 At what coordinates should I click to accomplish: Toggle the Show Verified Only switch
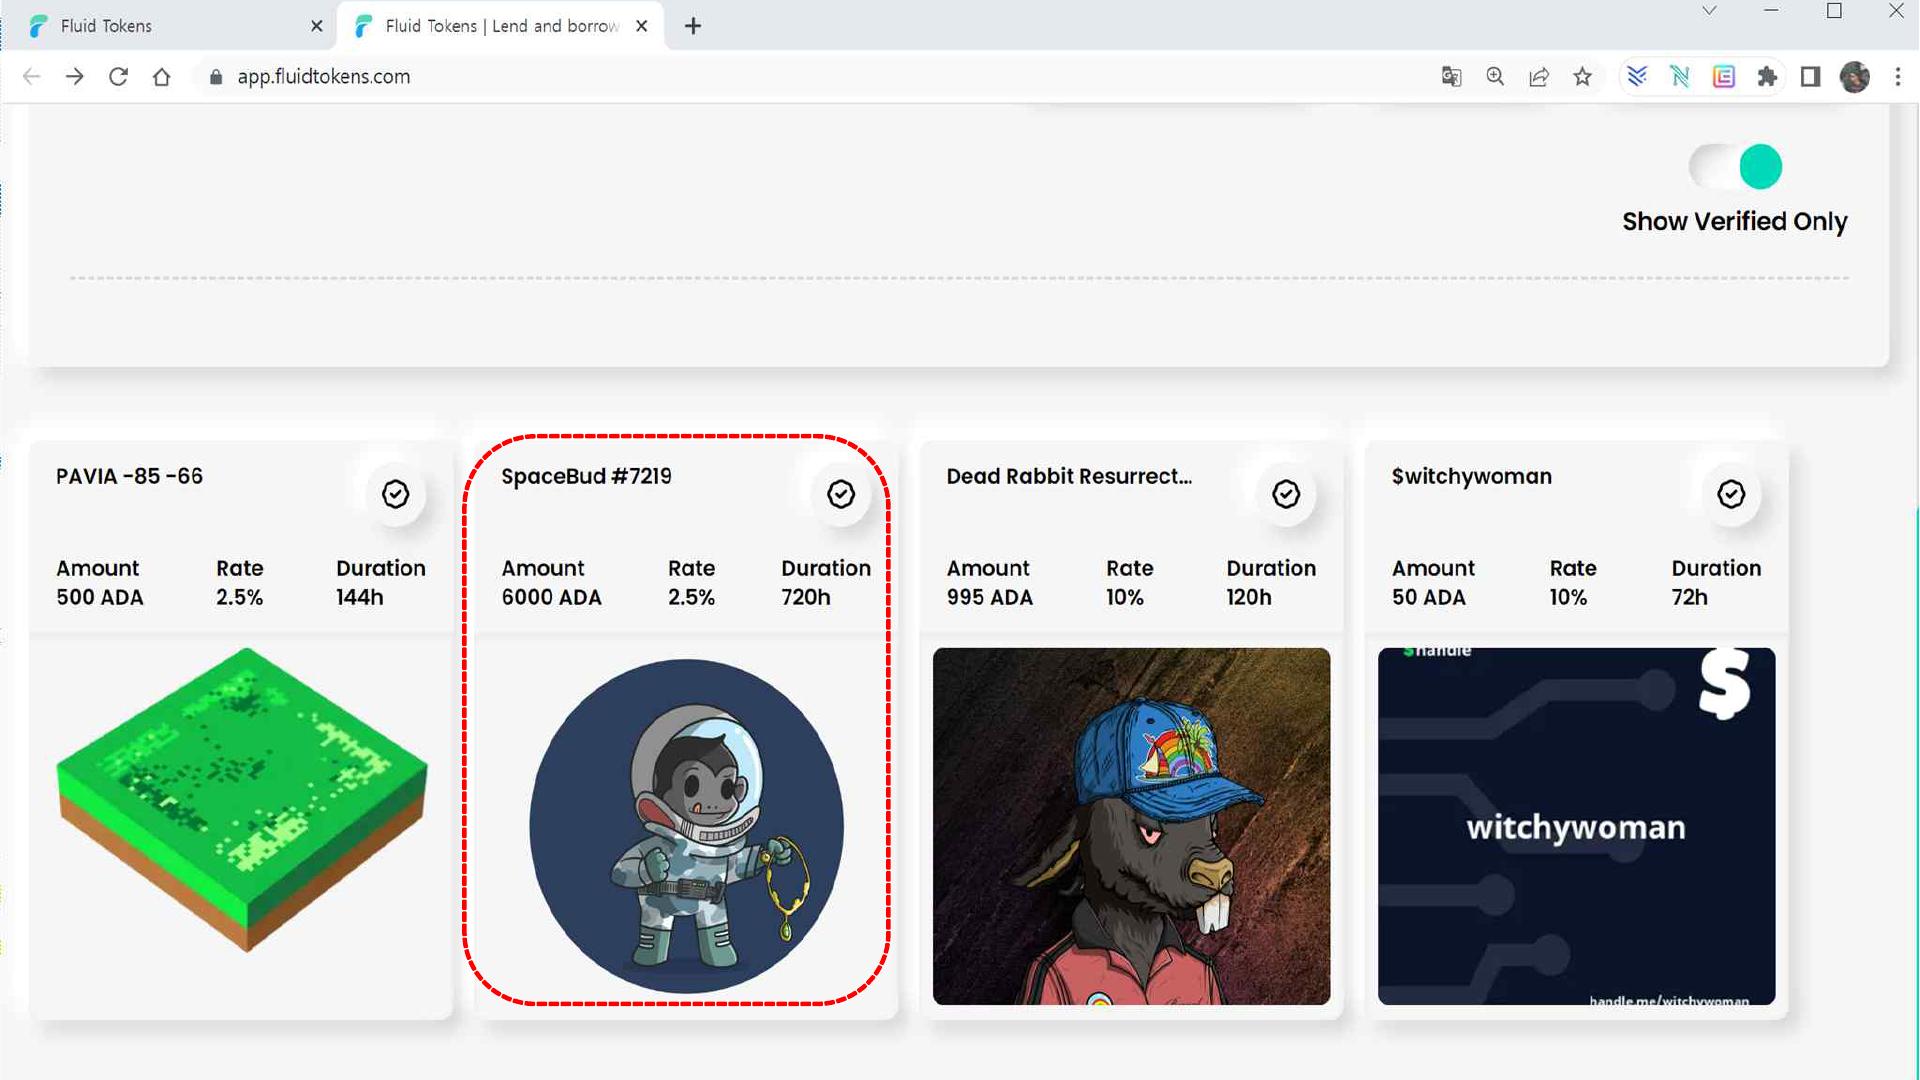1736,166
